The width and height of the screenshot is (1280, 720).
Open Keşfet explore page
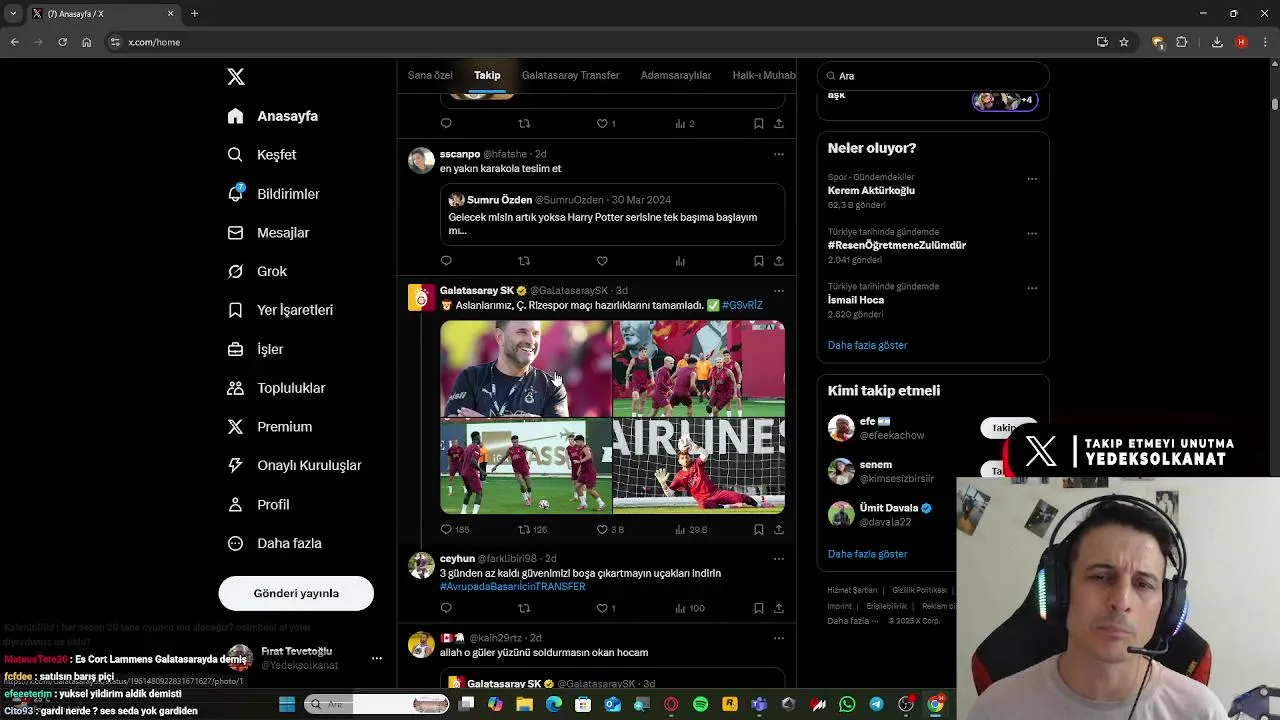click(262, 155)
